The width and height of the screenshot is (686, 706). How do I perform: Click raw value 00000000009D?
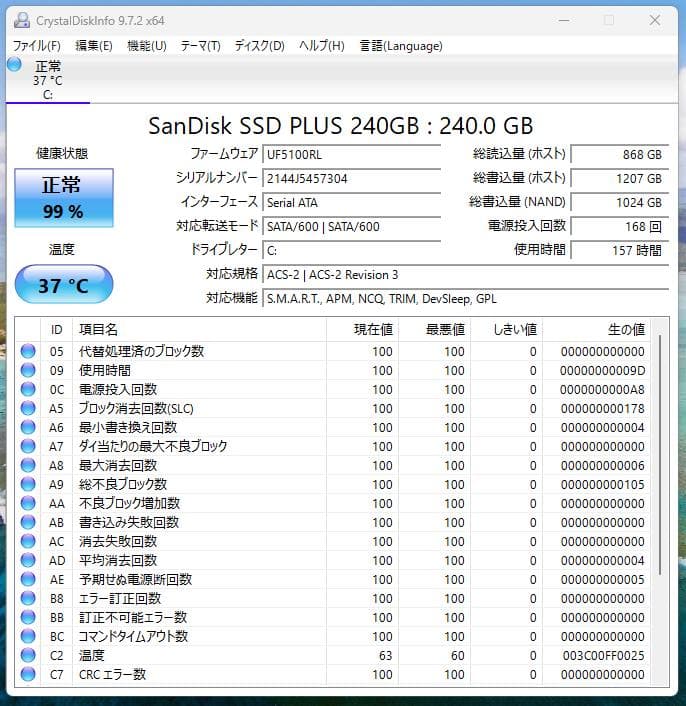602,371
